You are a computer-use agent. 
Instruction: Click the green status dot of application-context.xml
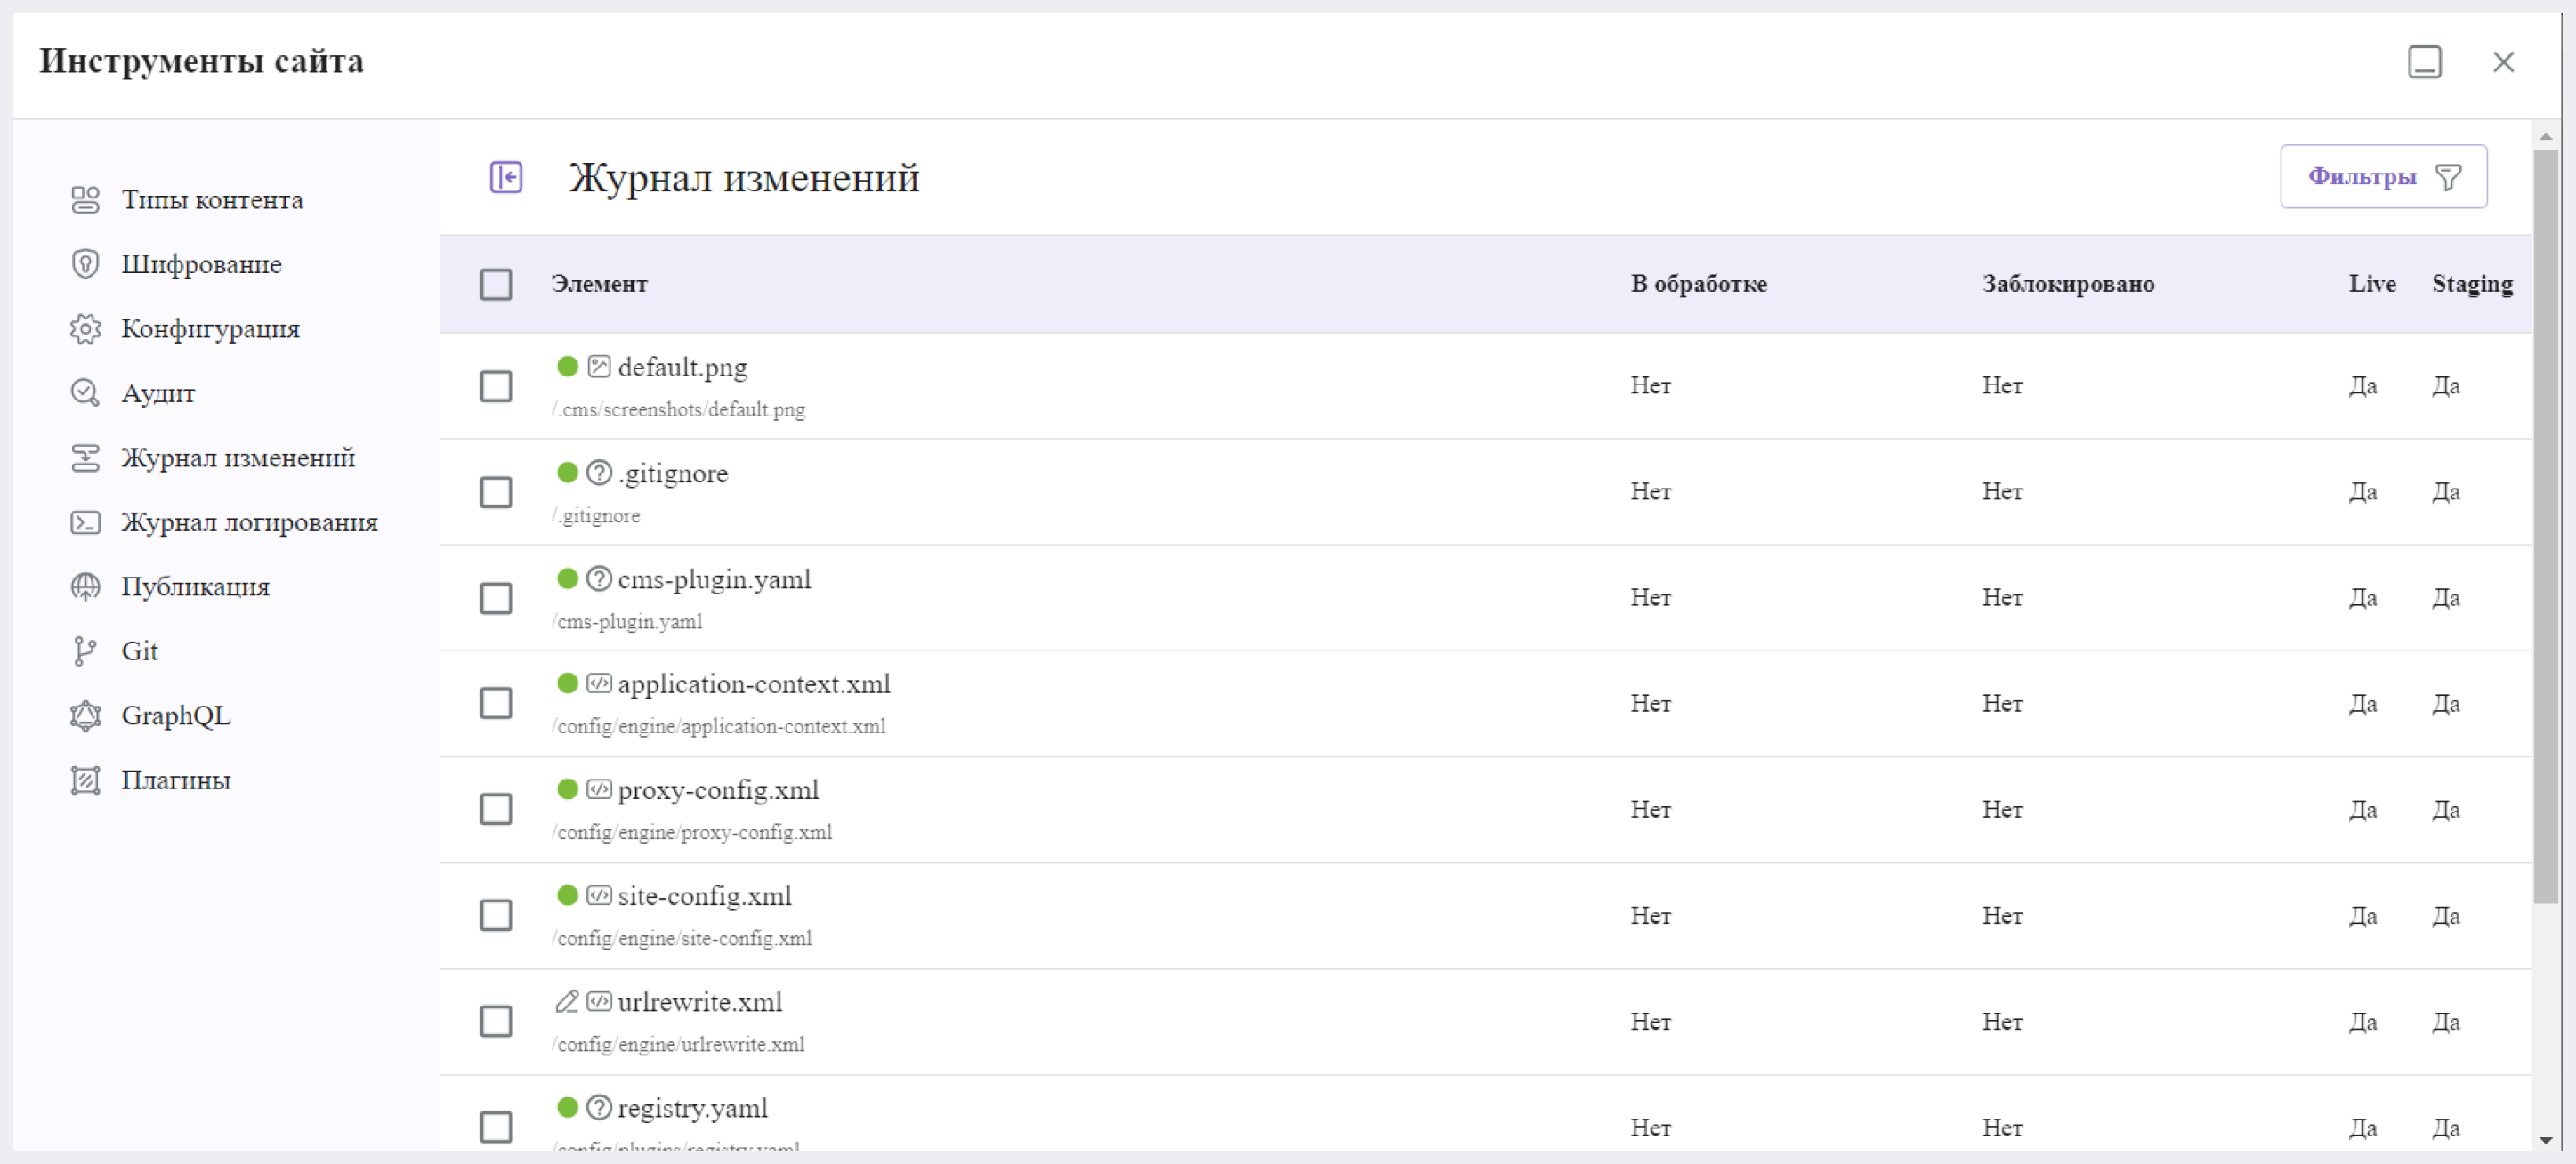tap(567, 683)
